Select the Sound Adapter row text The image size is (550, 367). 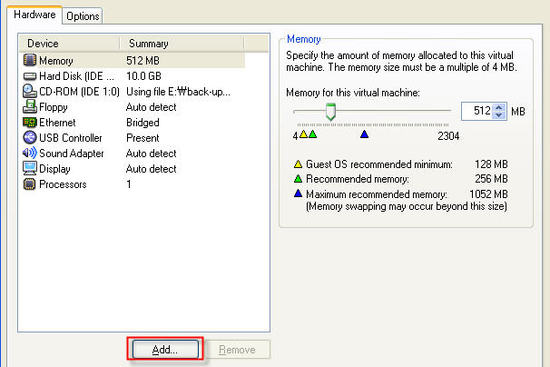tap(72, 153)
